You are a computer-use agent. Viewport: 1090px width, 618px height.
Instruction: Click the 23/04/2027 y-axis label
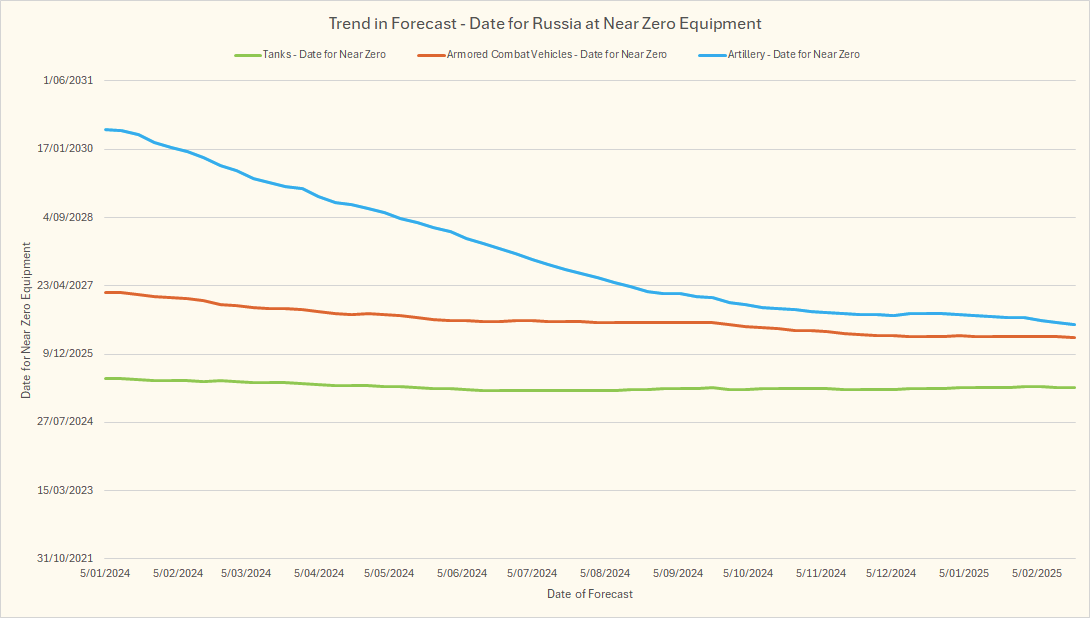[66, 285]
